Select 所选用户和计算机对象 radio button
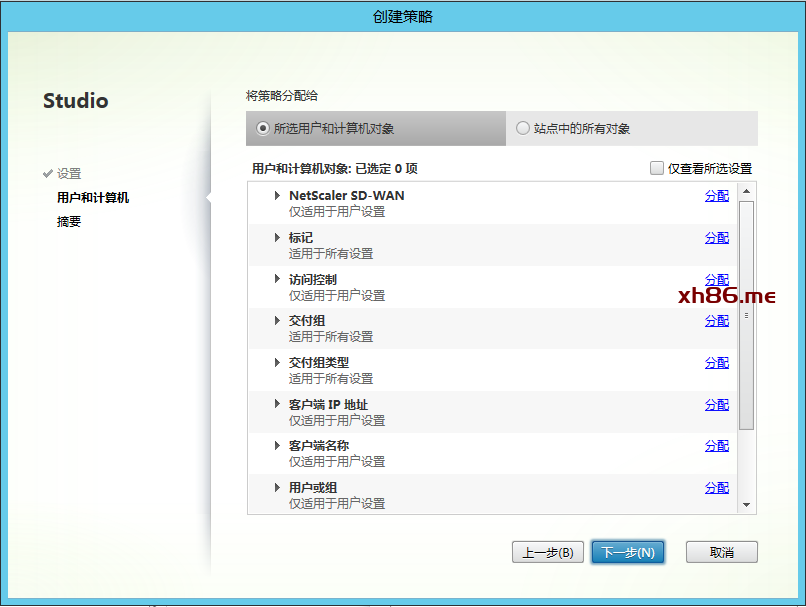806x607 pixels. click(263, 129)
